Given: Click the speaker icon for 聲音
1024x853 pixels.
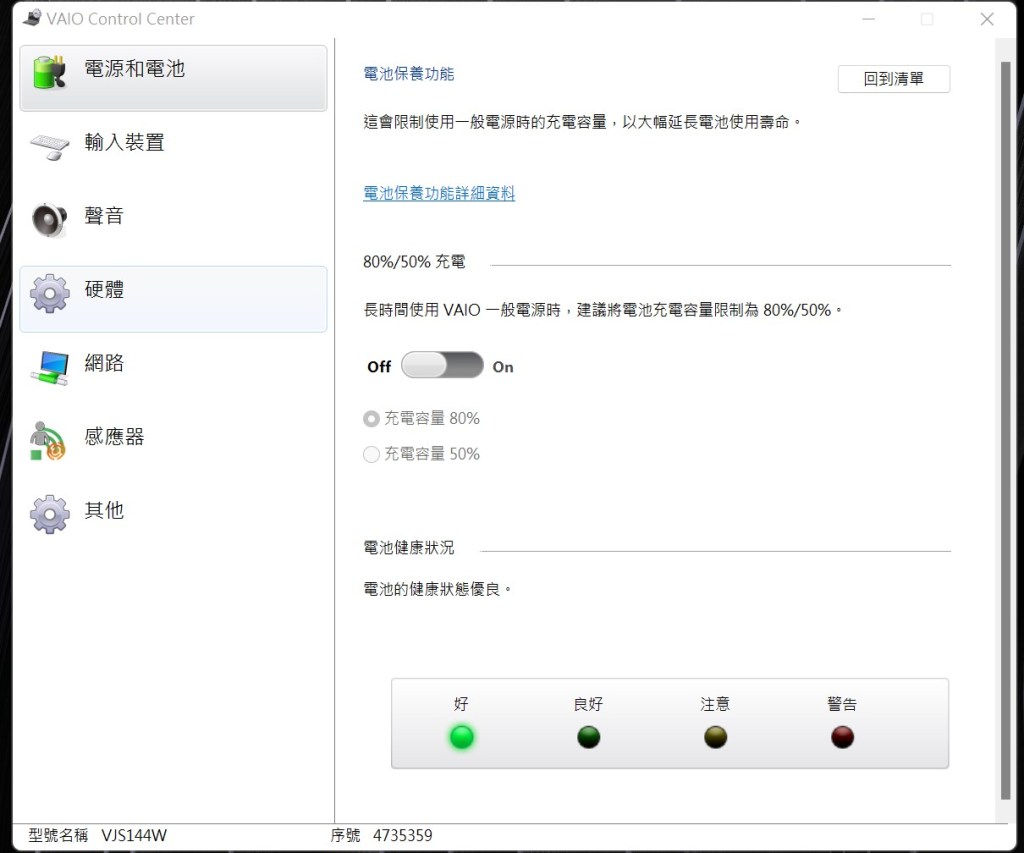Looking at the screenshot, I should point(49,219).
